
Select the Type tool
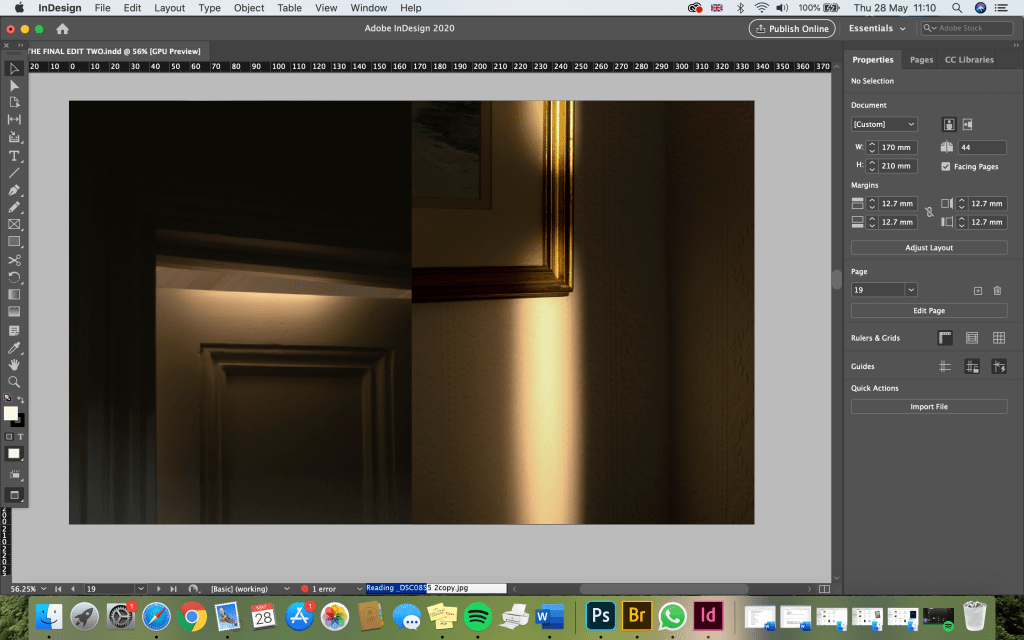pos(14,155)
